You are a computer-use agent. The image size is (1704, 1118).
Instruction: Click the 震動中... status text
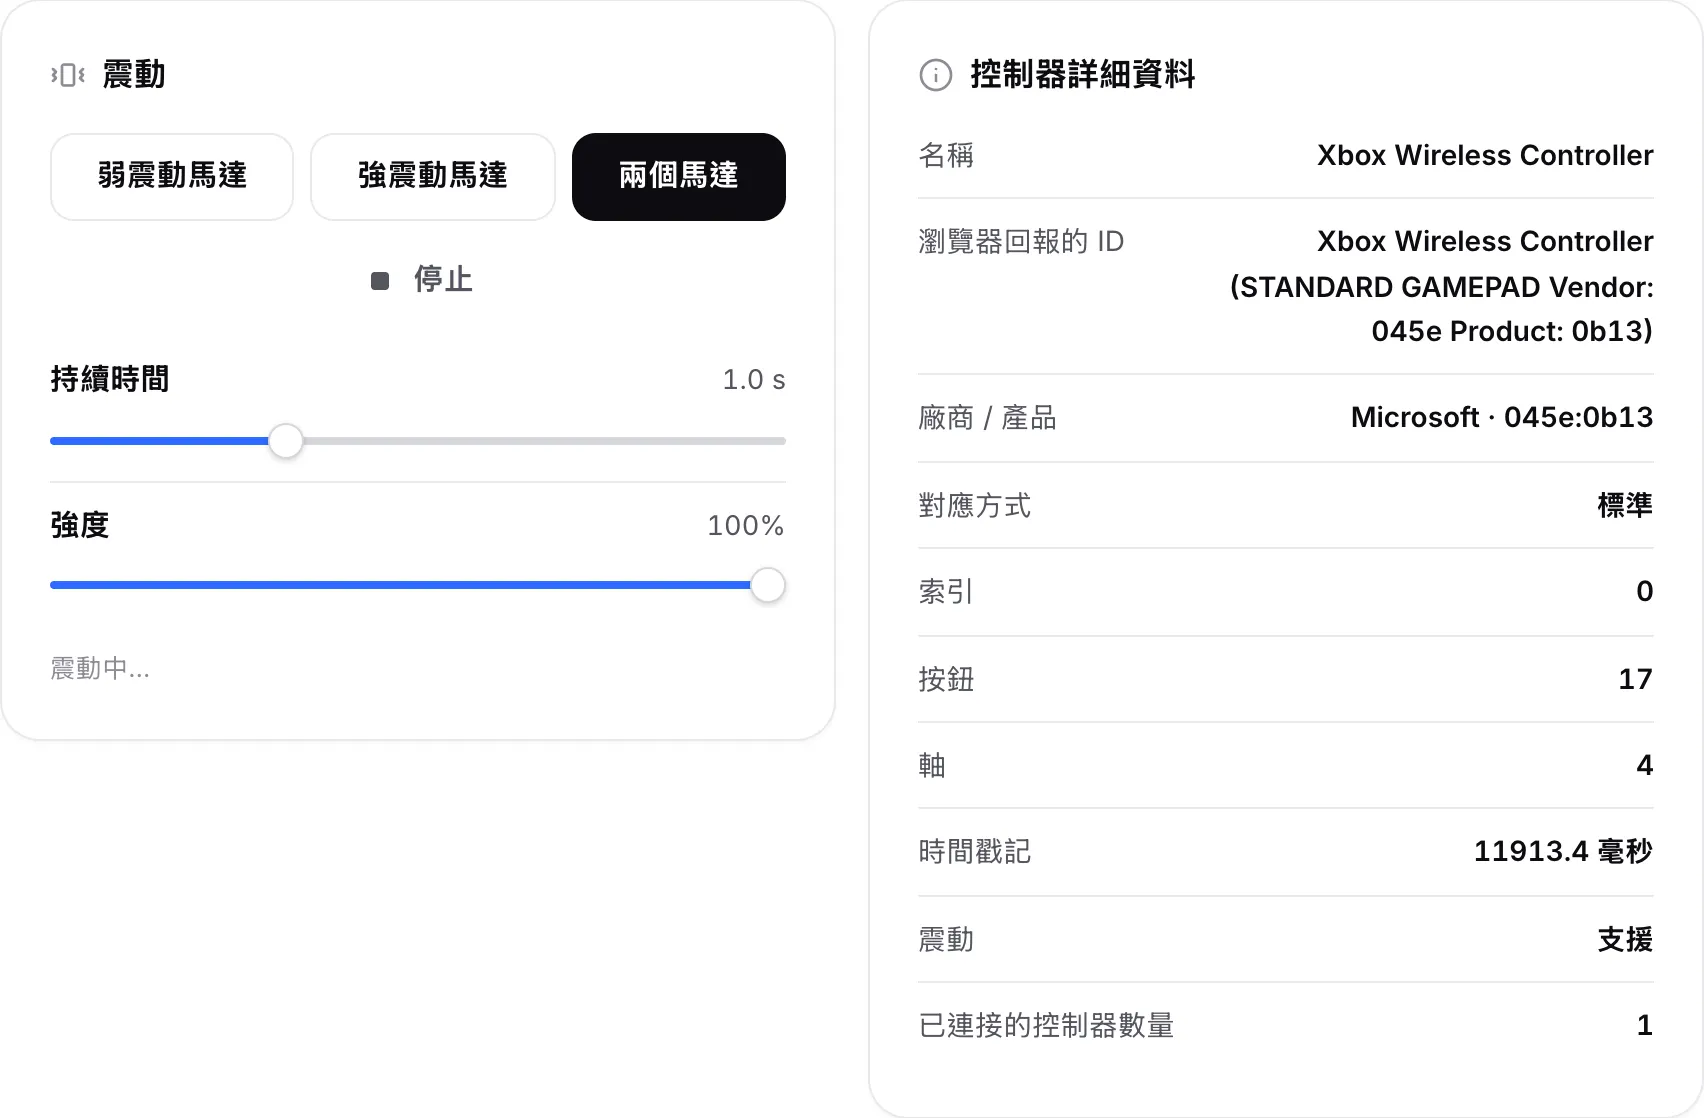point(100,668)
